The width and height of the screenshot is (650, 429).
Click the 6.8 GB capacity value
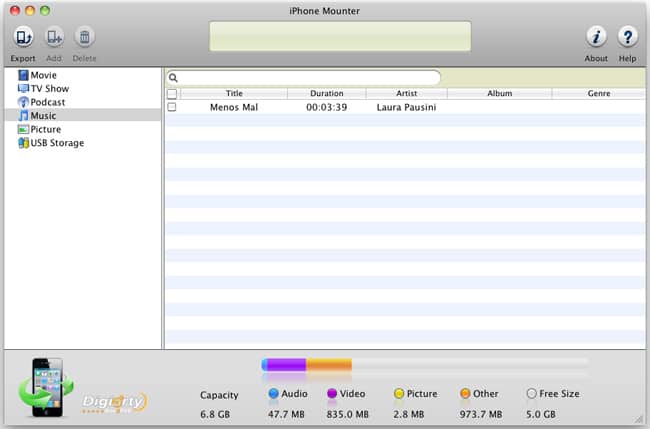(215, 414)
